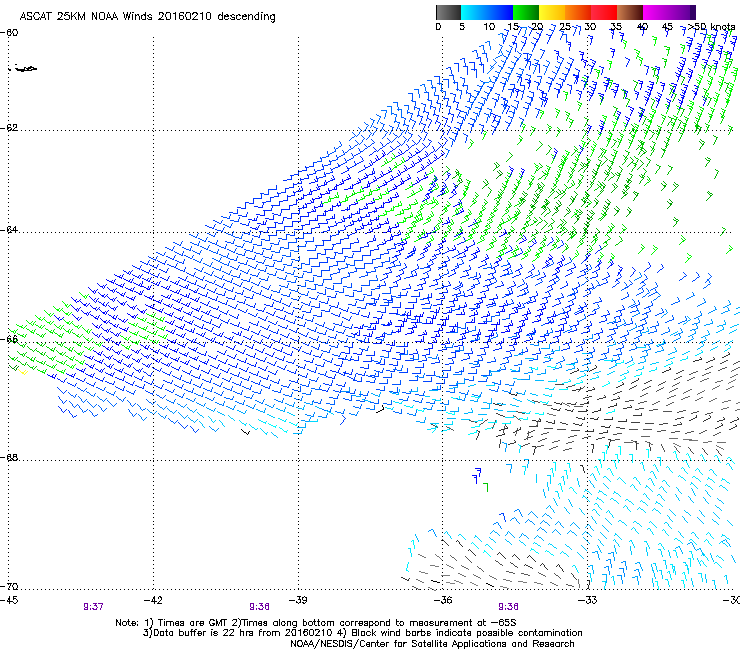The height and width of the screenshot is (650, 740).
Task: Click the NOAA/NESDIS credit line
Action: (x=432, y=644)
